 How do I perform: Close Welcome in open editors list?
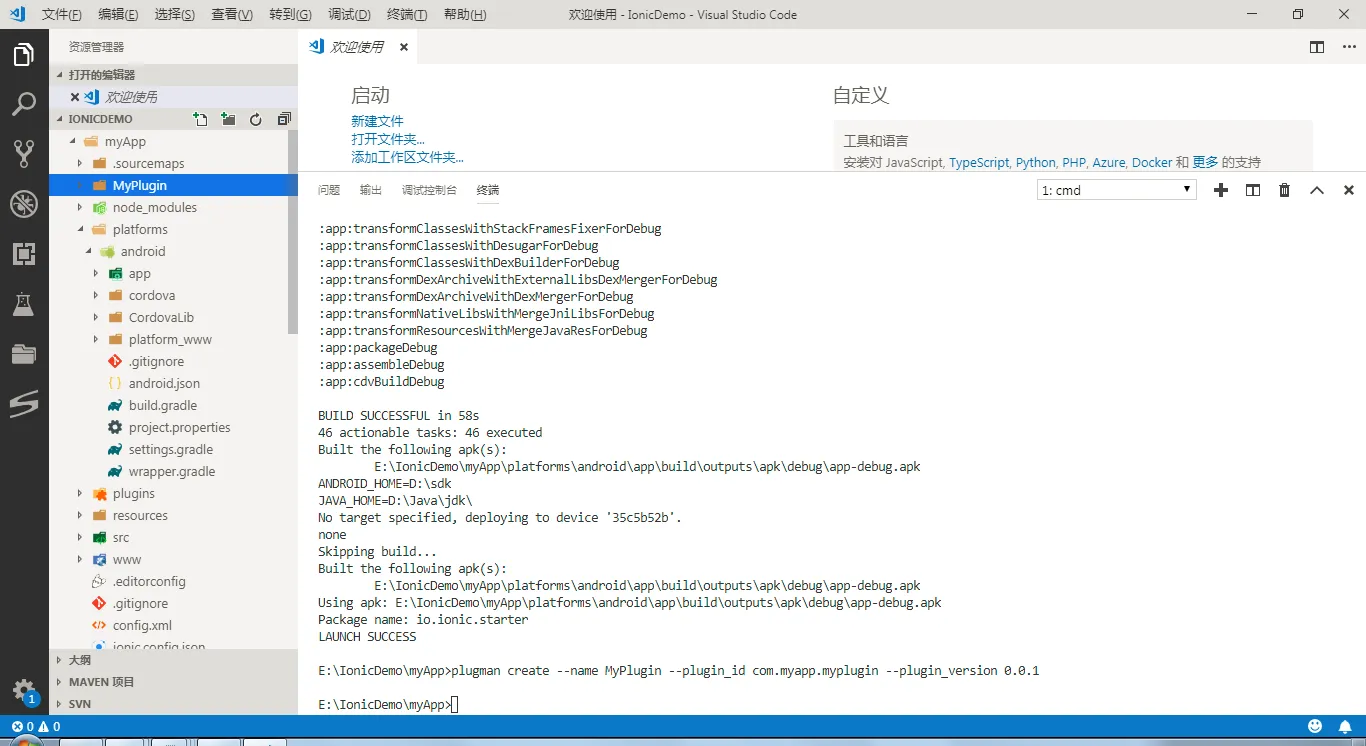point(75,97)
